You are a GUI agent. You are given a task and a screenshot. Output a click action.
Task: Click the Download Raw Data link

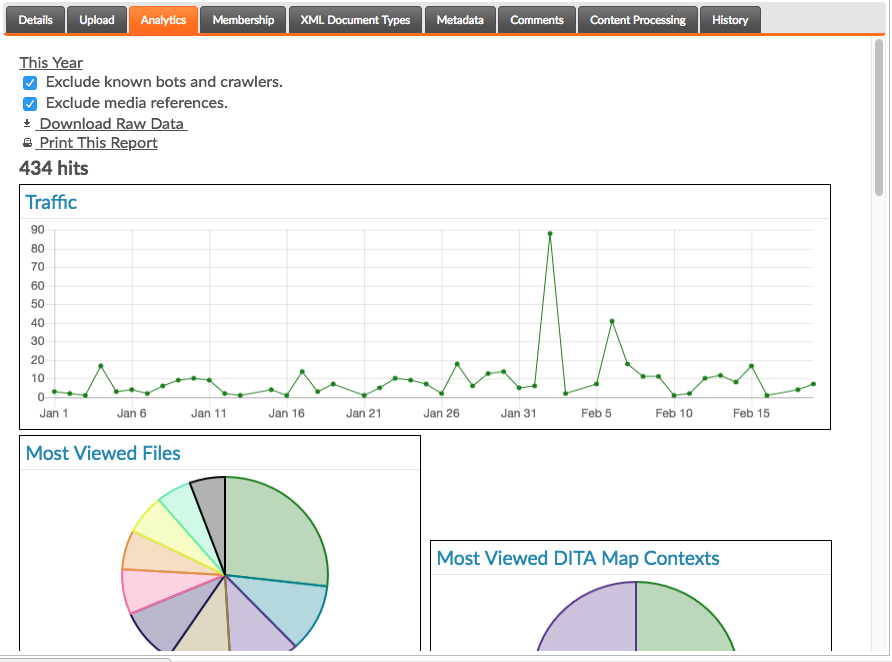coord(112,123)
